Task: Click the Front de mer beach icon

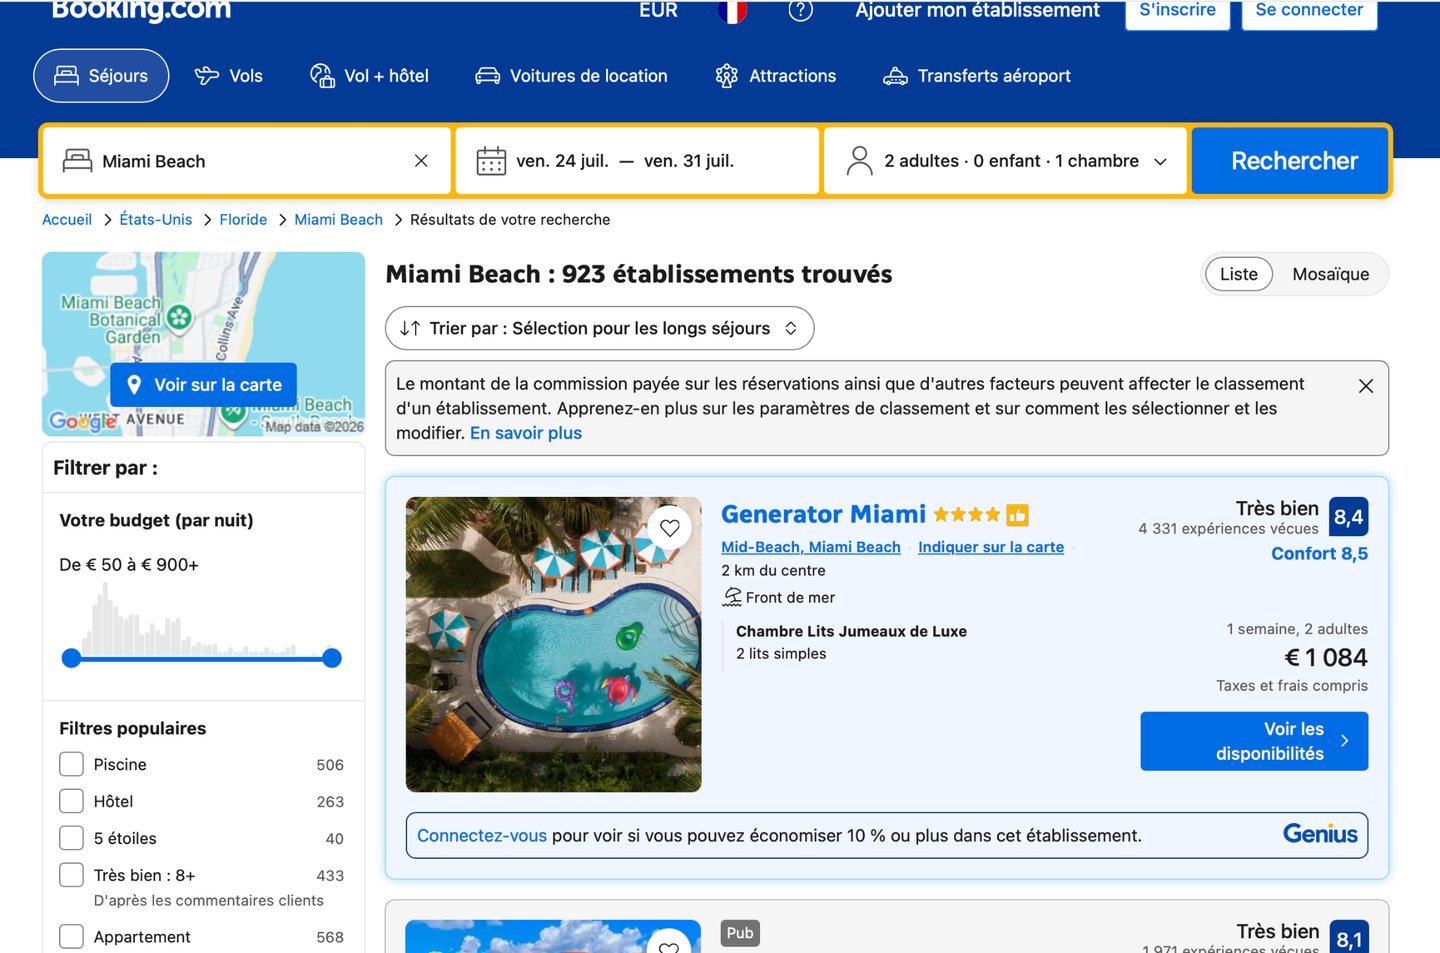Action: (732, 597)
